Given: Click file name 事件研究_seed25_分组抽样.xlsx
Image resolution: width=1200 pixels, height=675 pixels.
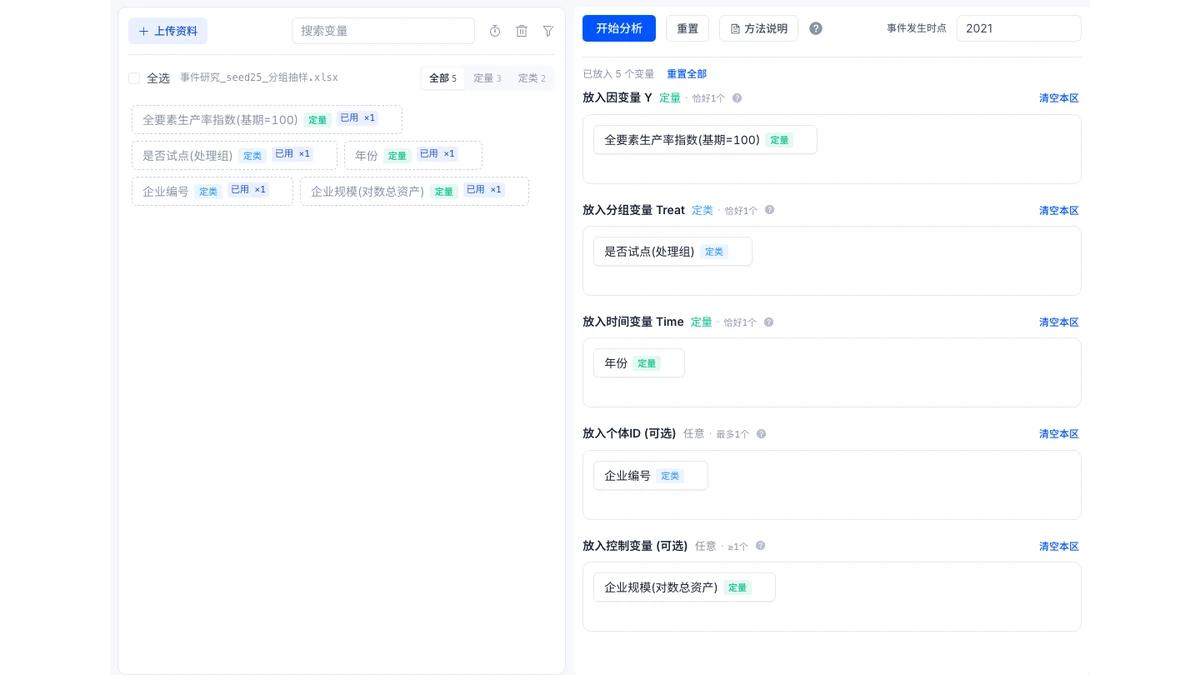Looking at the screenshot, I should [259, 78].
